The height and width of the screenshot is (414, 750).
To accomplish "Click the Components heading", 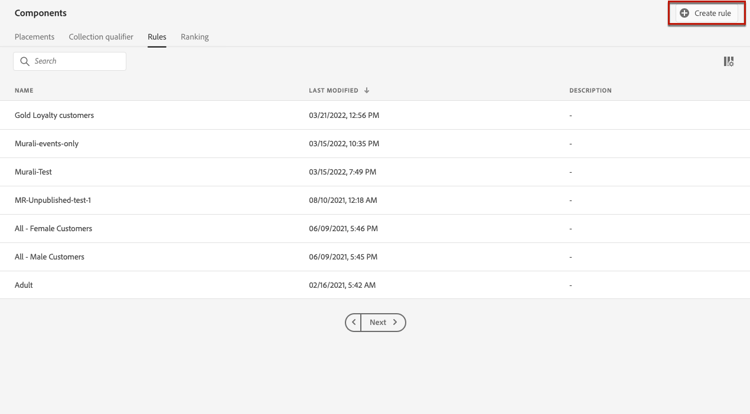I will (x=41, y=13).
